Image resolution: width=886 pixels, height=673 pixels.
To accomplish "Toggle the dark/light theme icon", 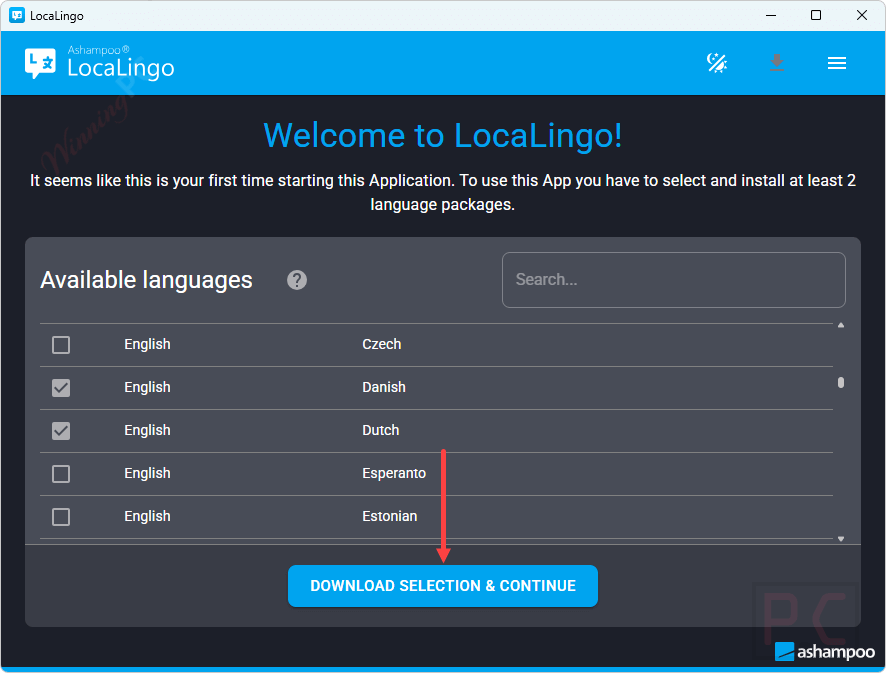I will coord(716,63).
